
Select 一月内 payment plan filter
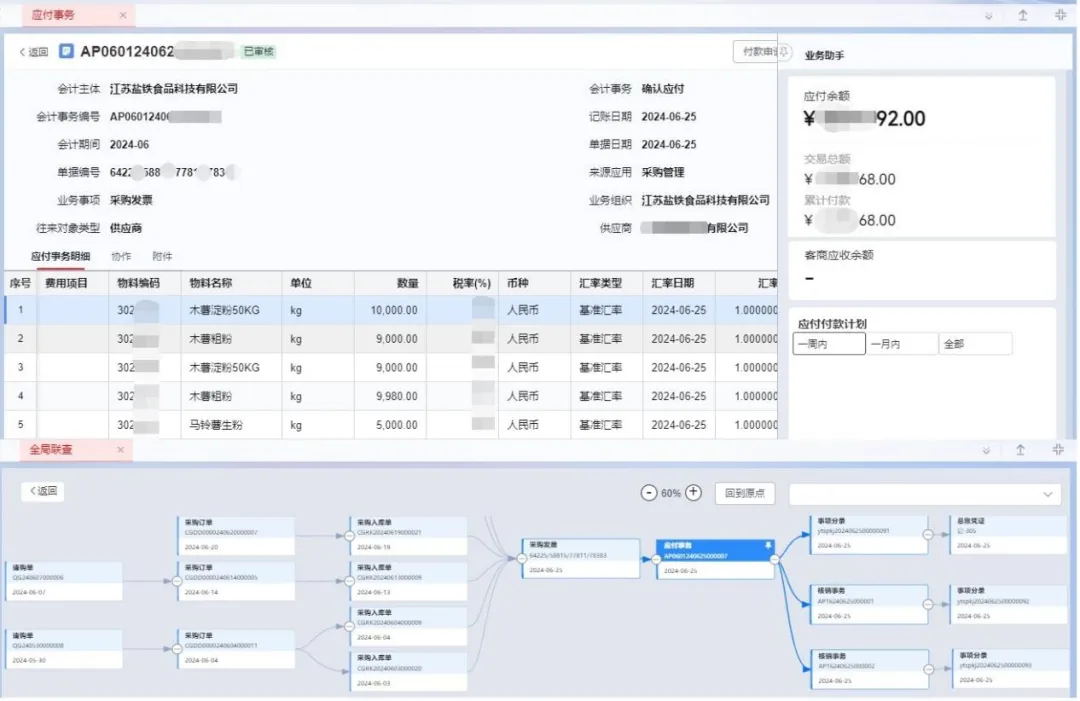(901, 344)
